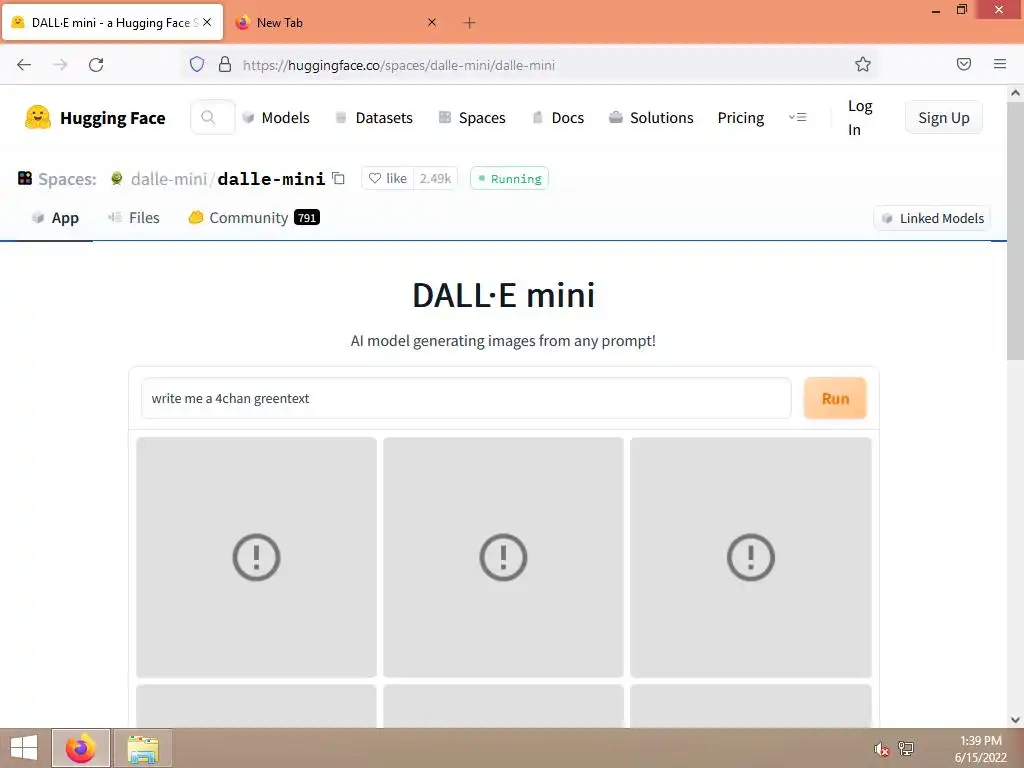1024x768 pixels.
Task: Open the Windows Start menu
Action: pyautogui.click(x=24, y=748)
